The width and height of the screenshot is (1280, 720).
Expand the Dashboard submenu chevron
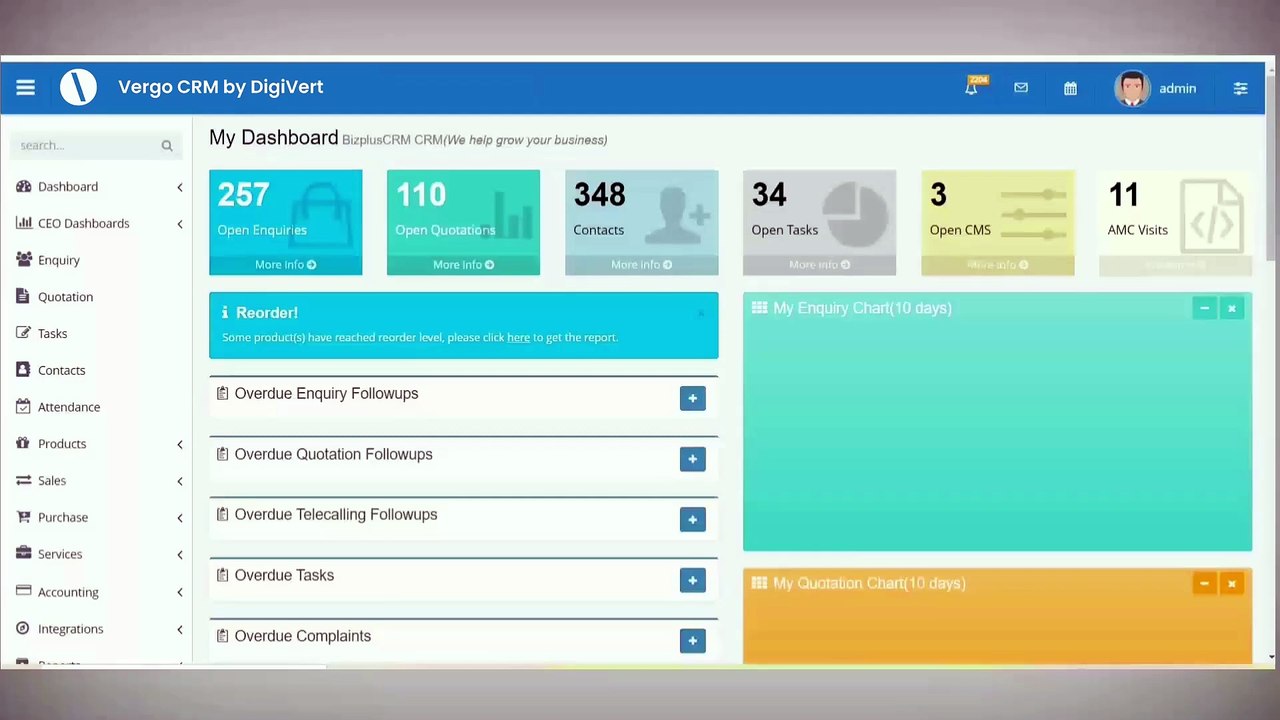pyautogui.click(x=180, y=187)
